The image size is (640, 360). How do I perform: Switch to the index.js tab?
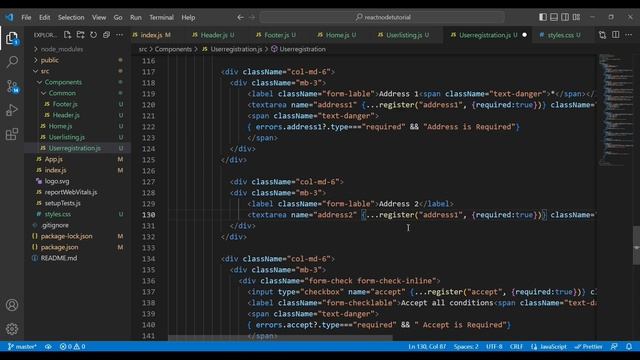point(151,35)
